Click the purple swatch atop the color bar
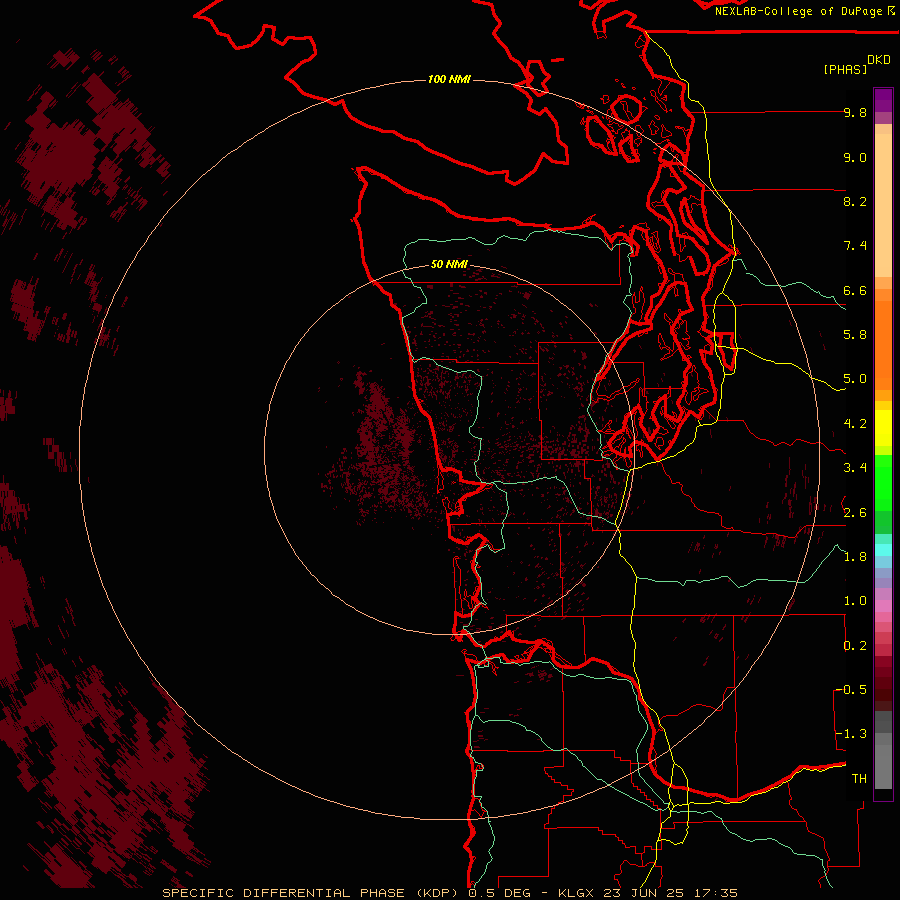Screen dimensions: 900x900 (x=883, y=100)
